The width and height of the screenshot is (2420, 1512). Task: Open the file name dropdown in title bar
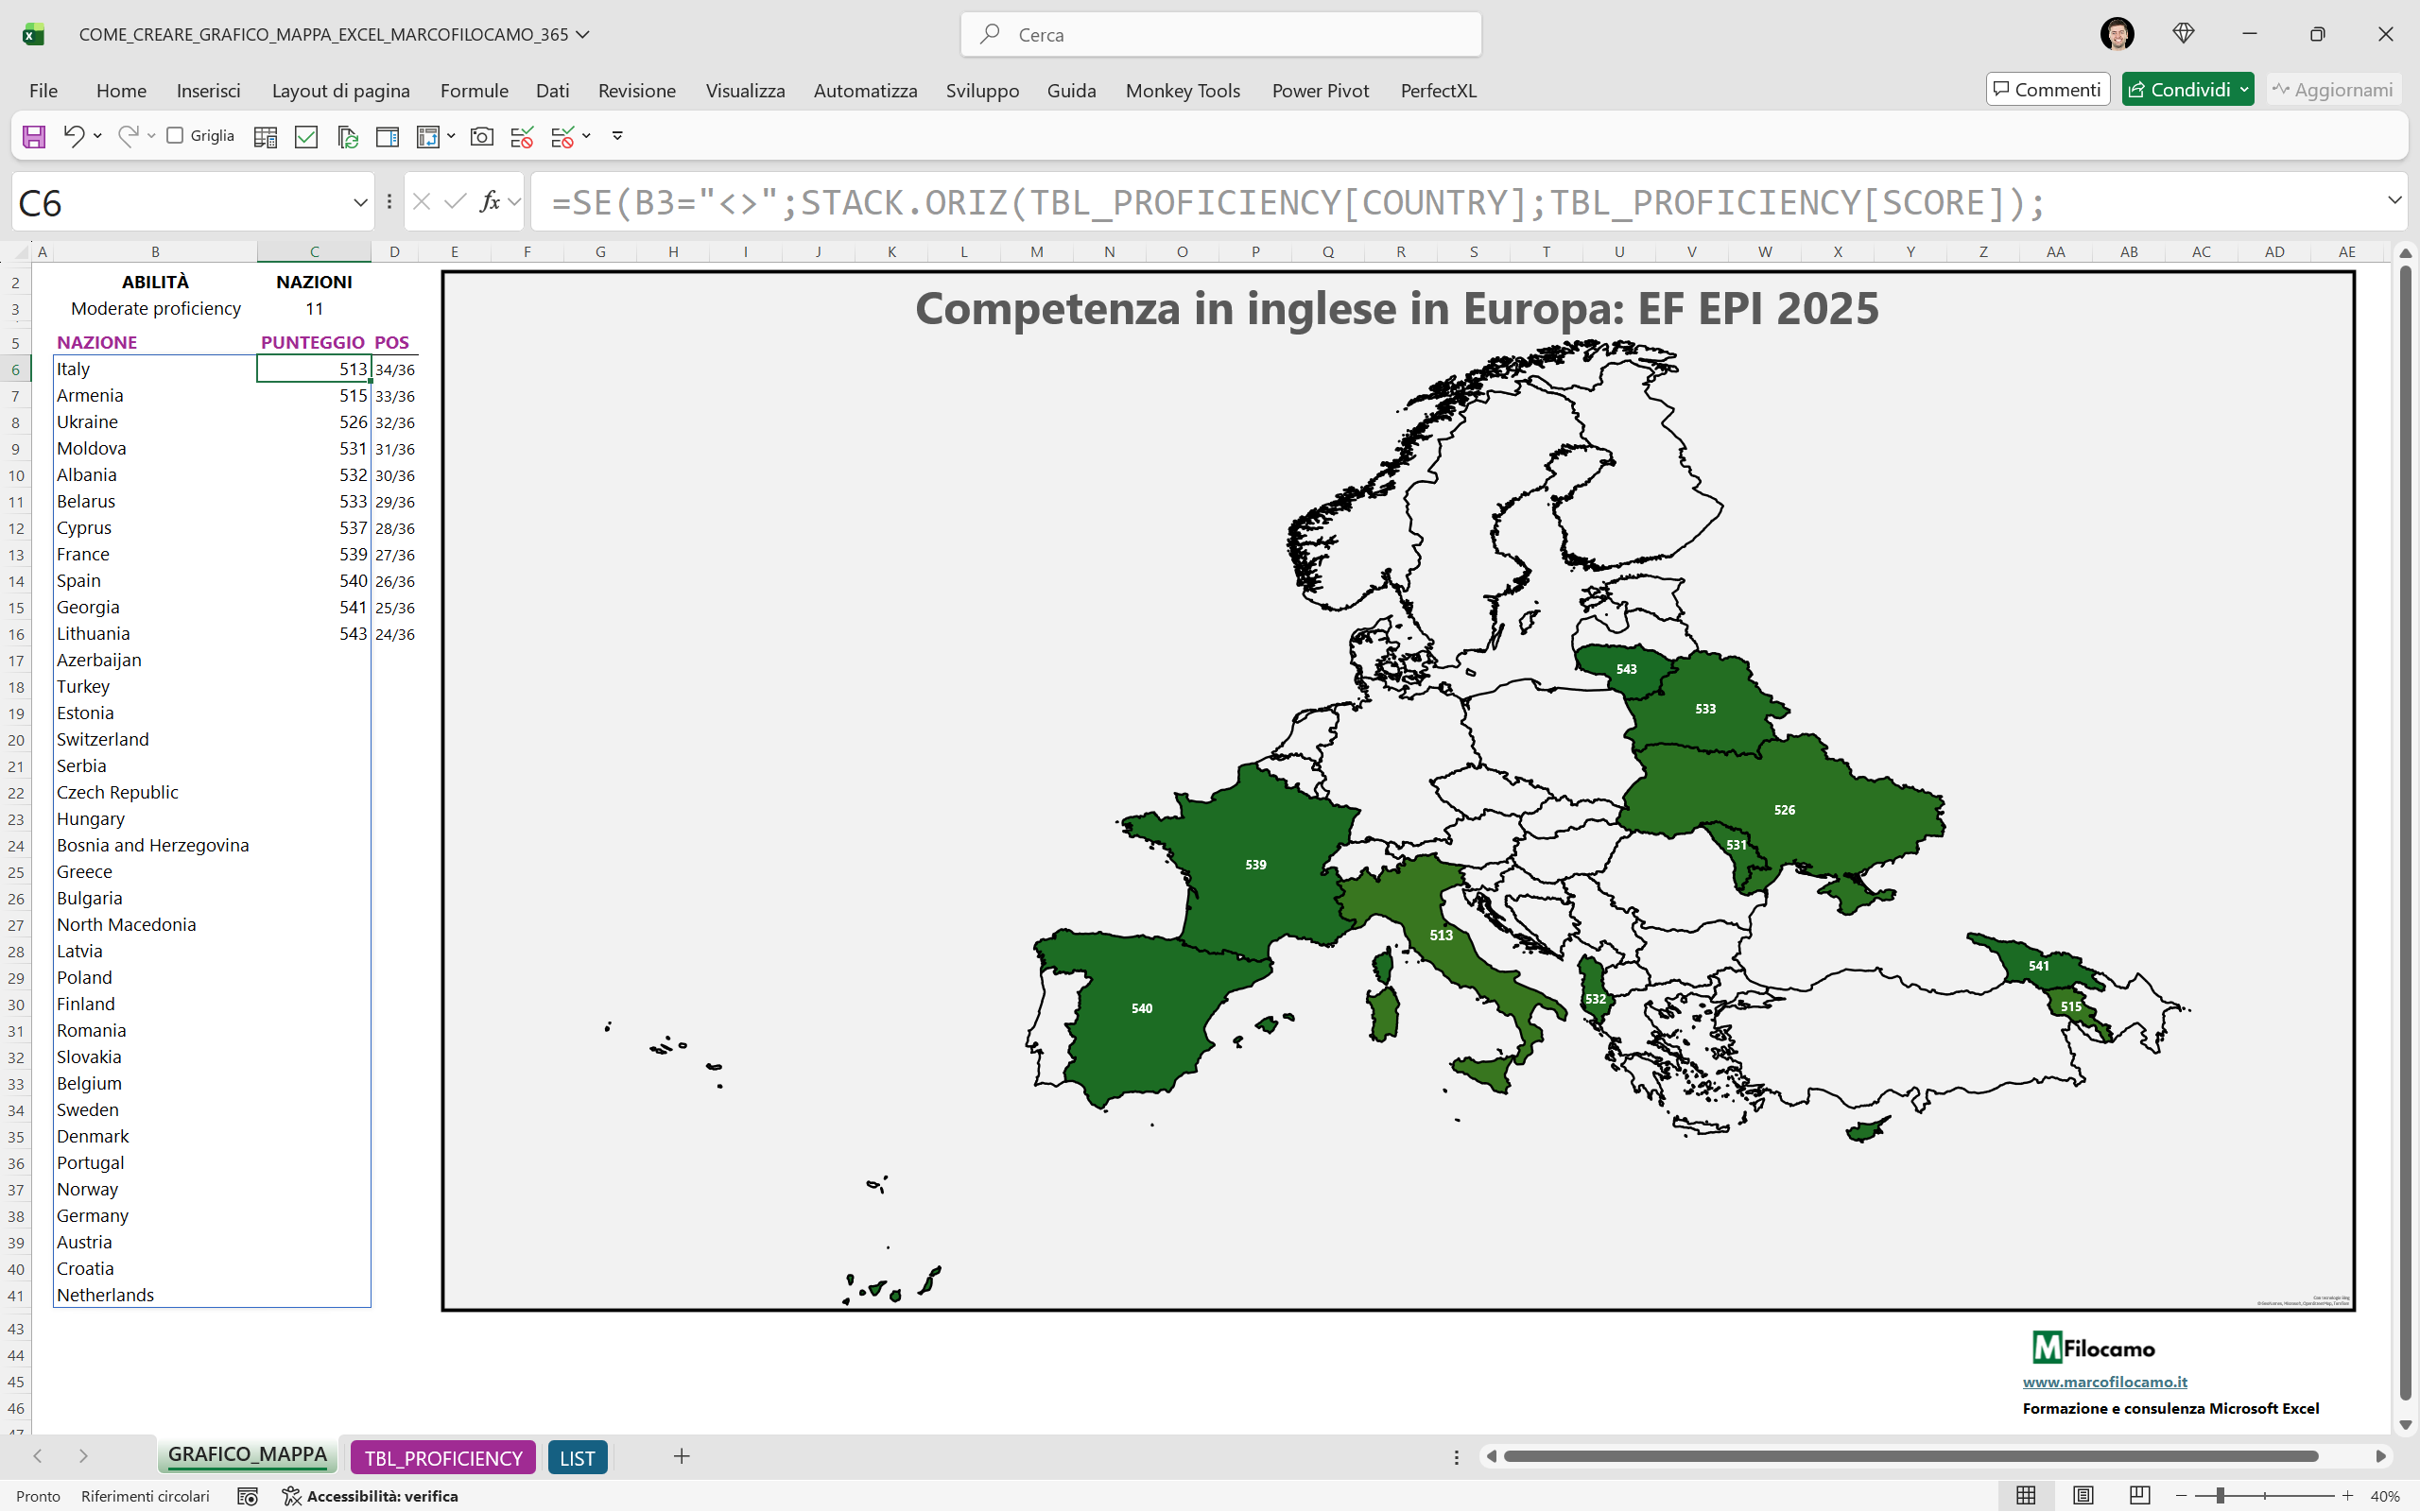click(x=583, y=34)
